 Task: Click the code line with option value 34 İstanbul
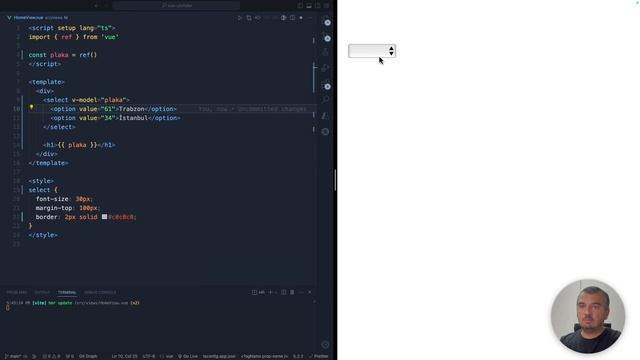coord(116,118)
